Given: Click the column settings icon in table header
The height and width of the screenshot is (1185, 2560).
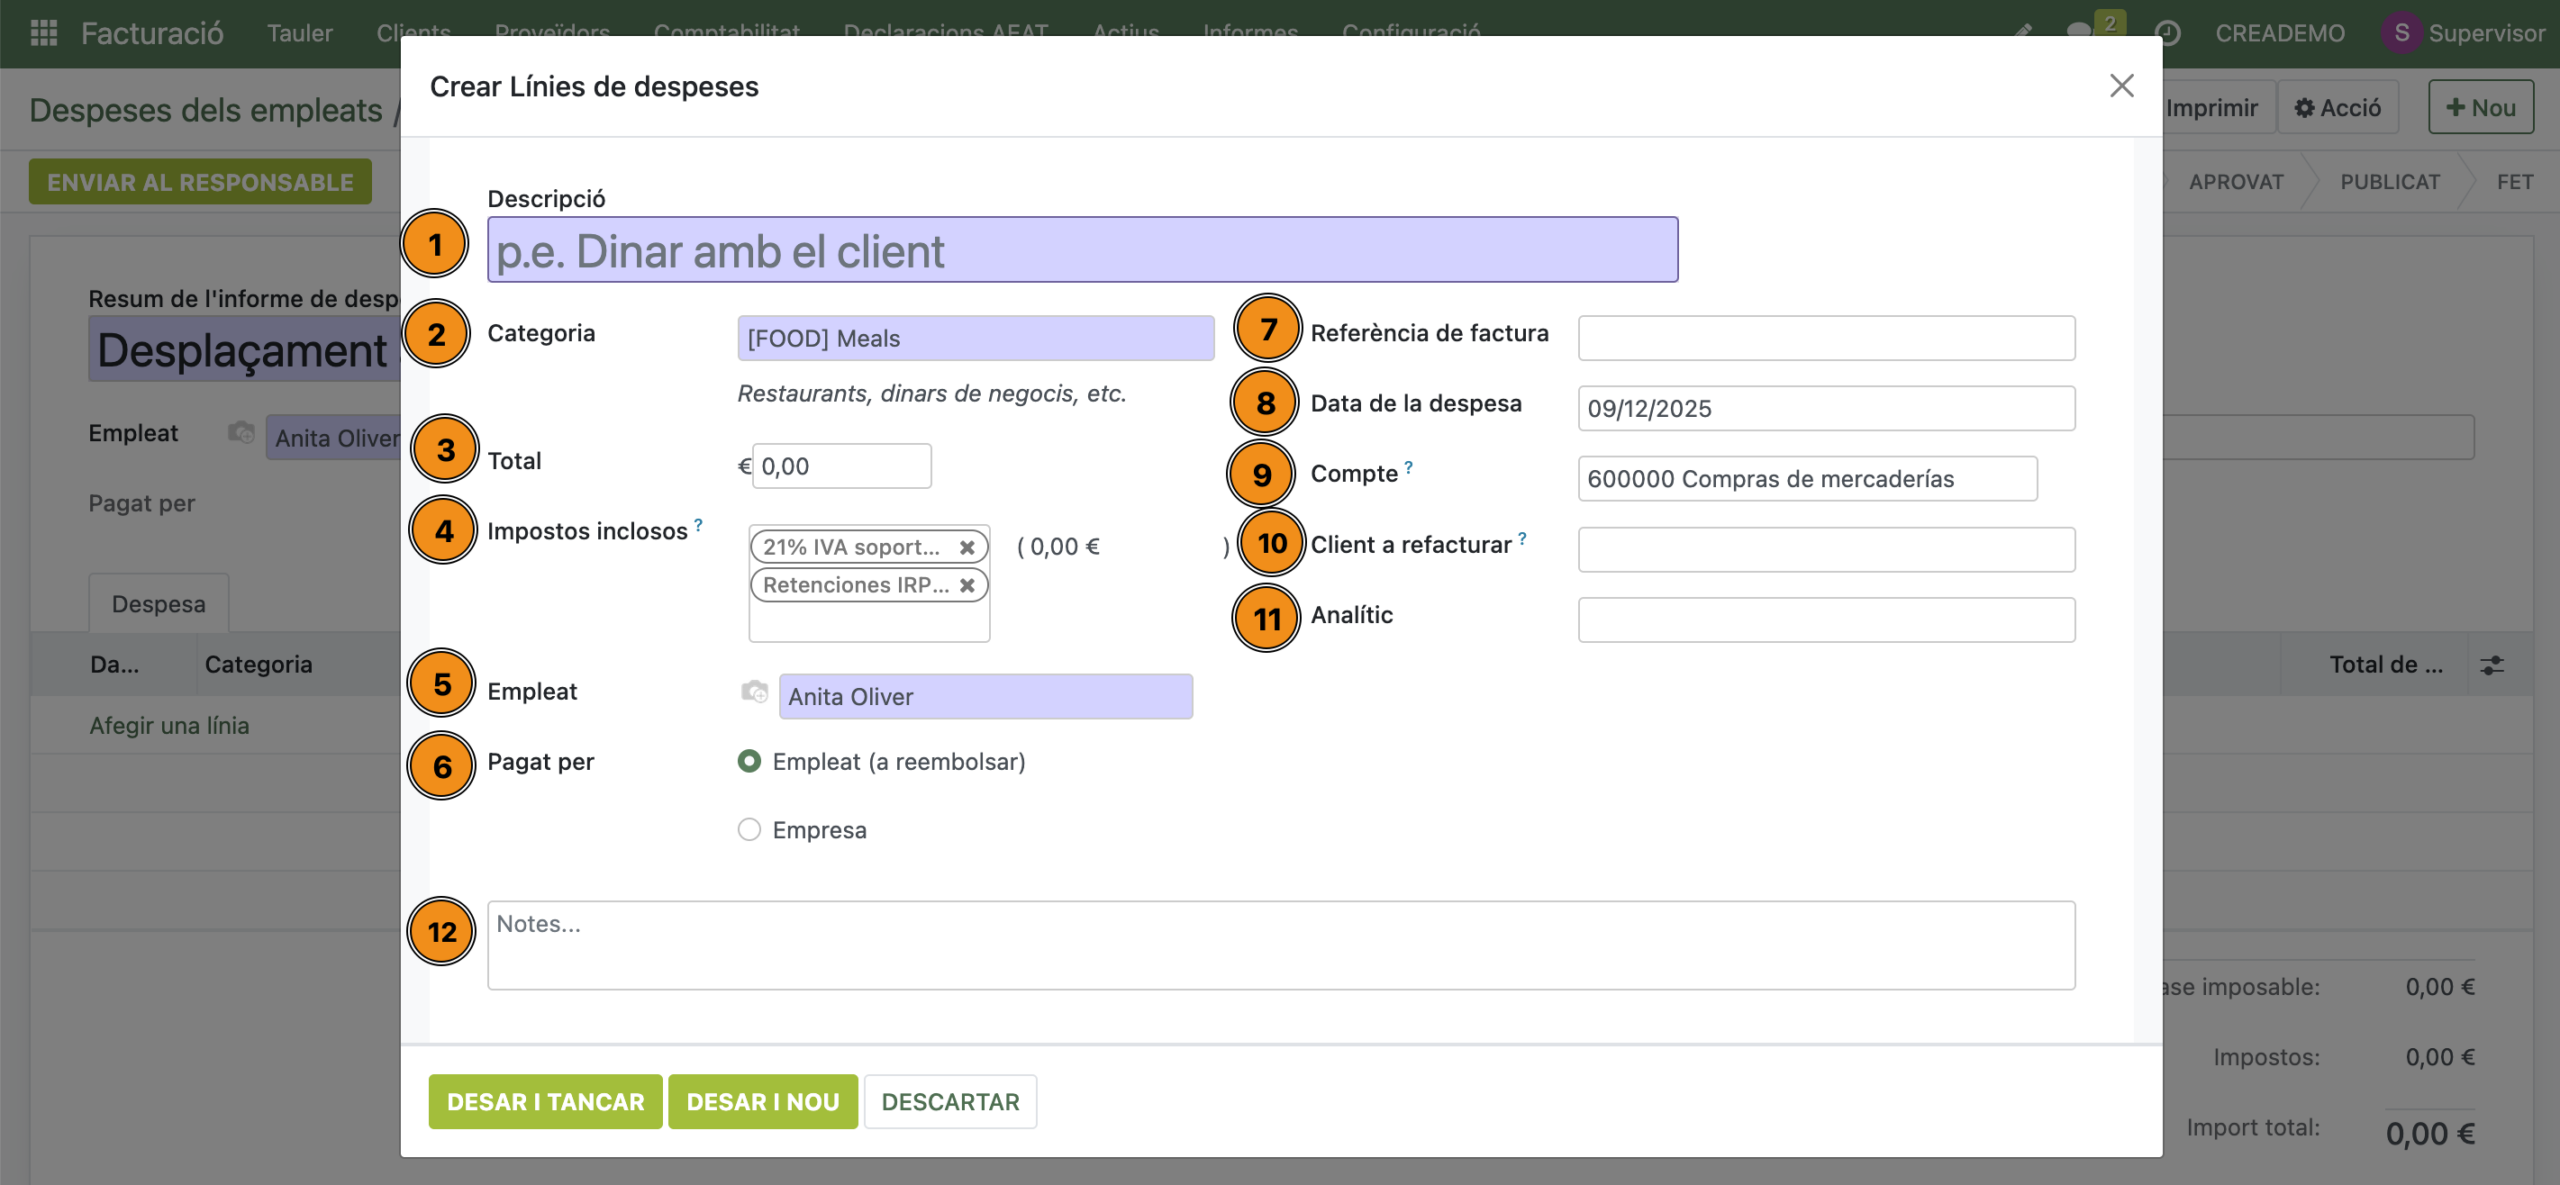Looking at the screenshot, I should 2491,665.
